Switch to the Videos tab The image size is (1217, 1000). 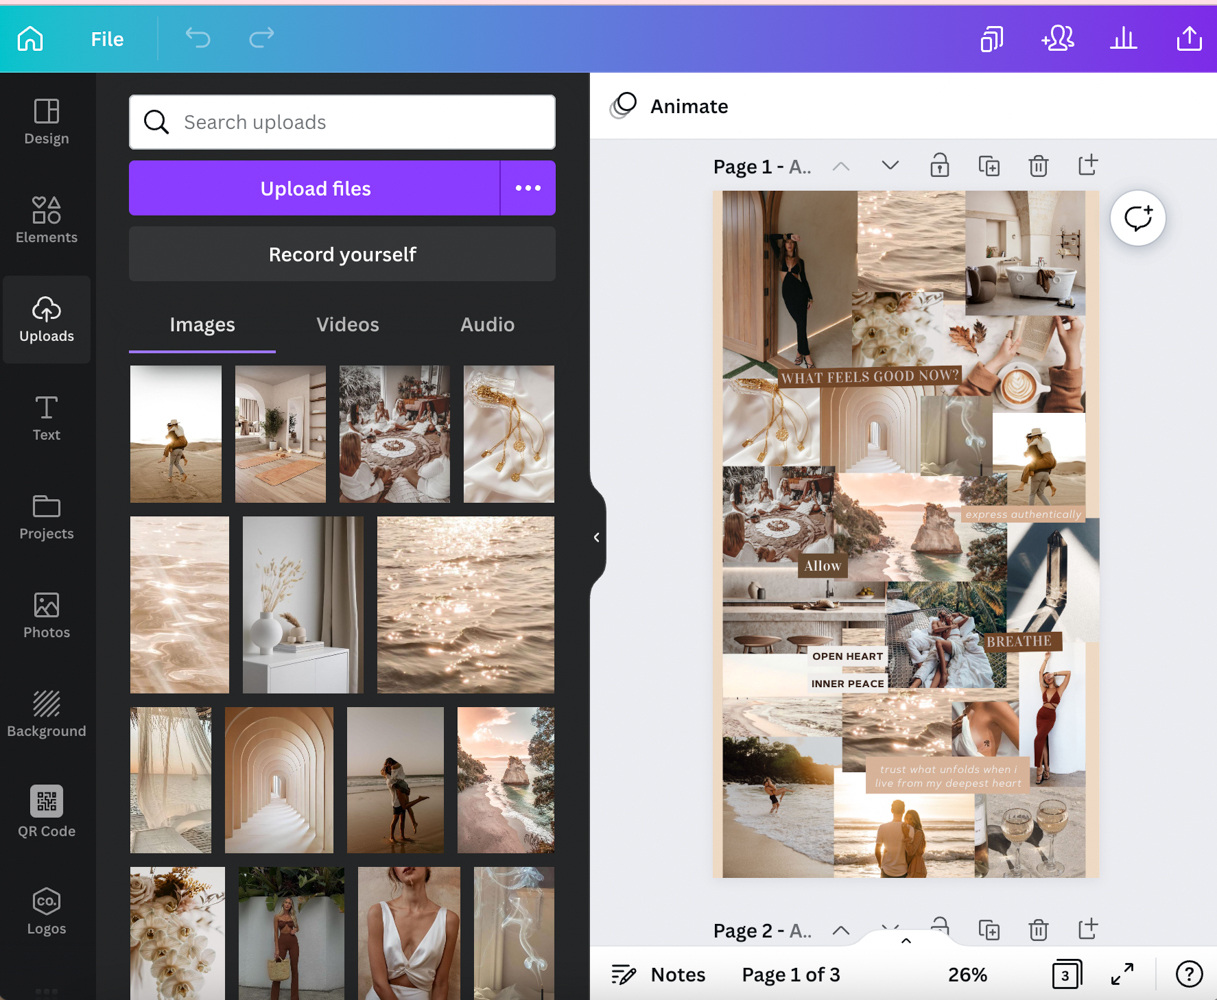click(348, 325)
